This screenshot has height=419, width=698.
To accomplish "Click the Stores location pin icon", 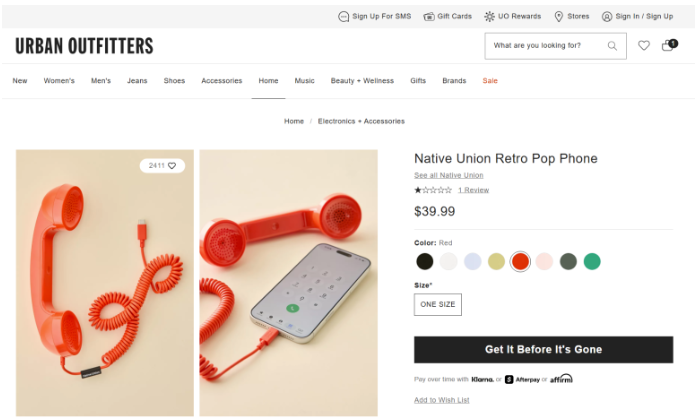I will point(559,16).
